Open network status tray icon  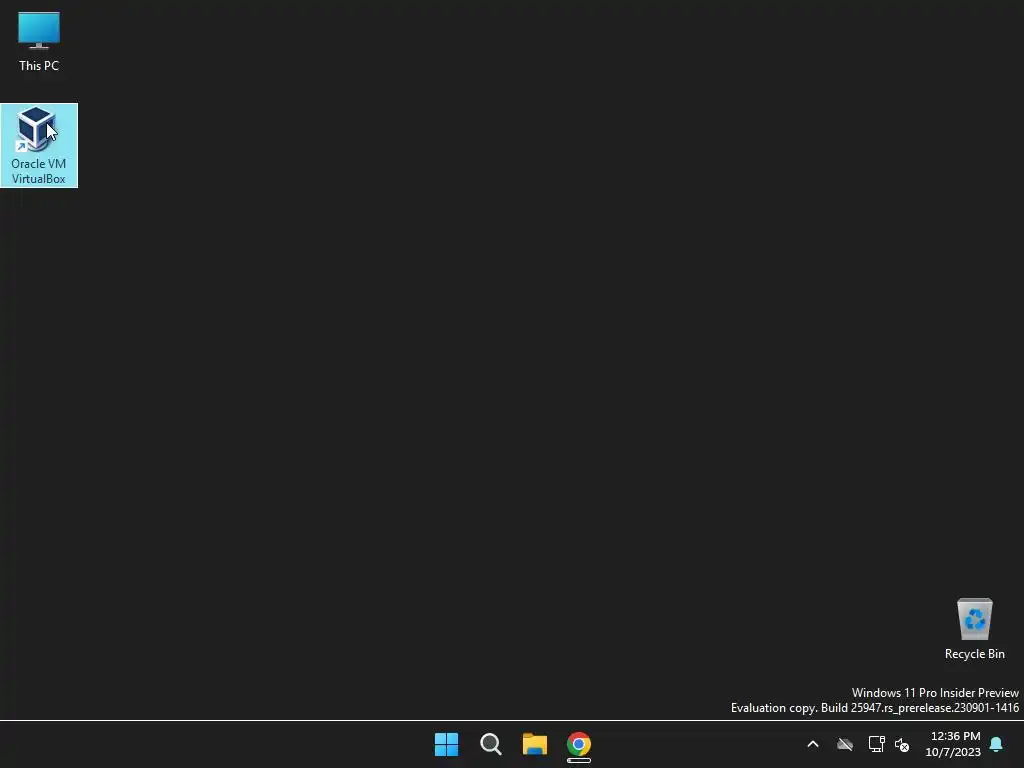tap(876, 744)
